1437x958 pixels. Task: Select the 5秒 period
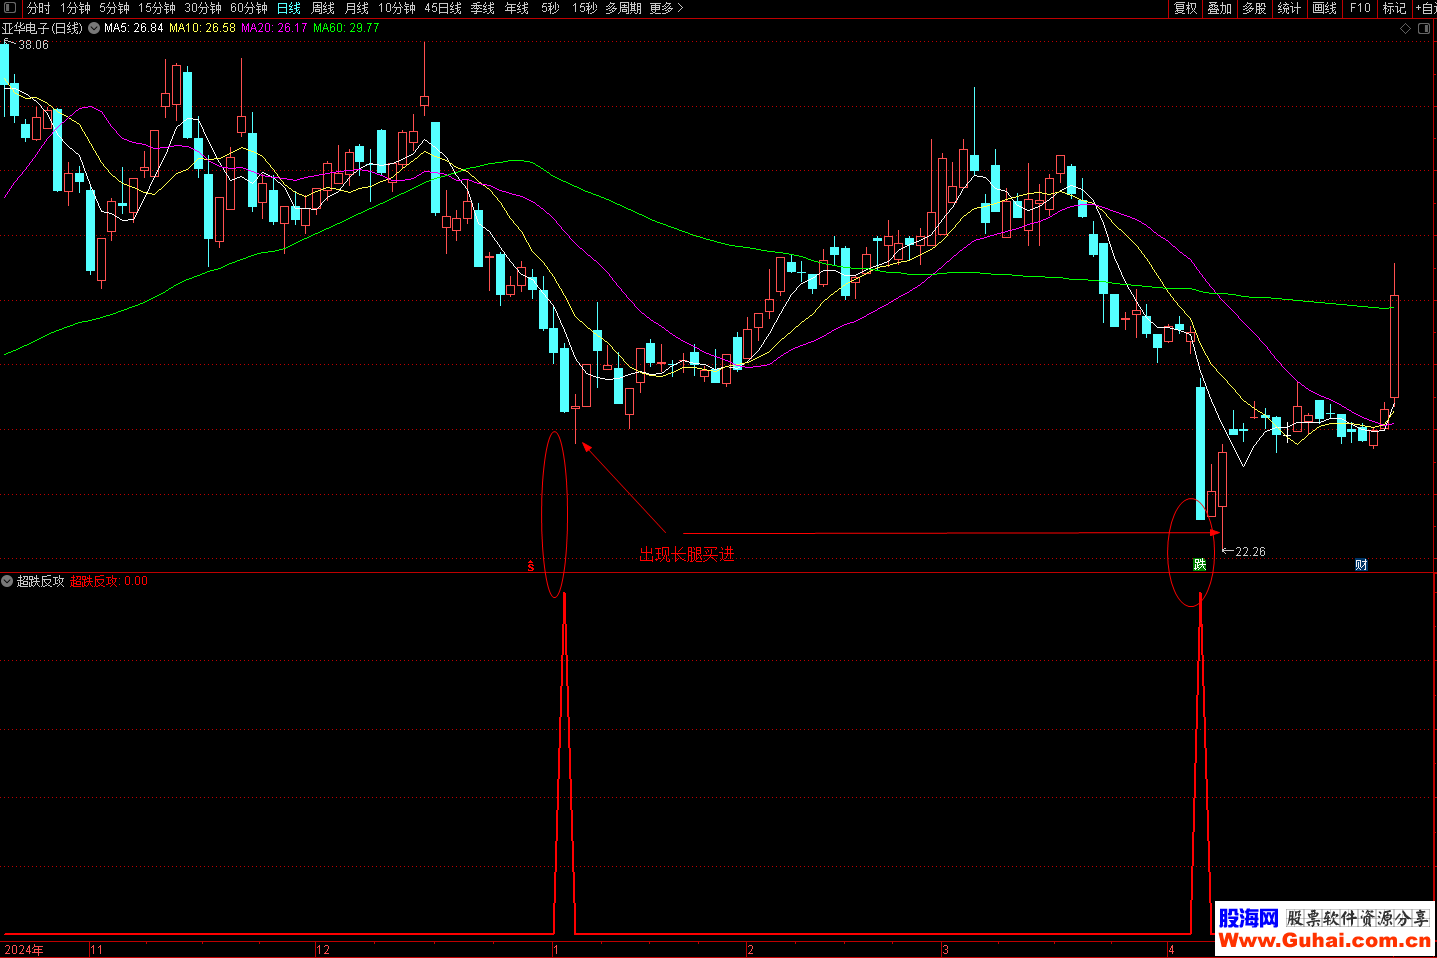[550, 8]
